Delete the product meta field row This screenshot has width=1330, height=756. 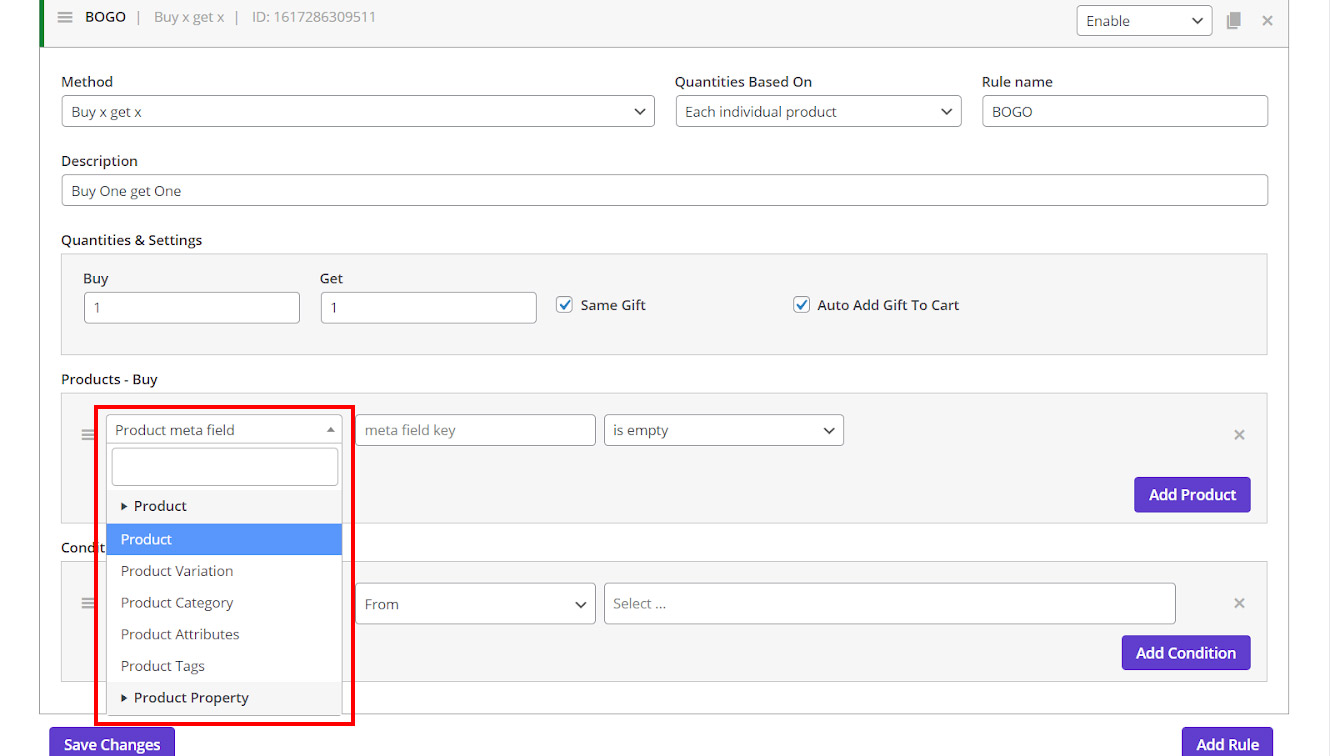[x=1239, y=435]
